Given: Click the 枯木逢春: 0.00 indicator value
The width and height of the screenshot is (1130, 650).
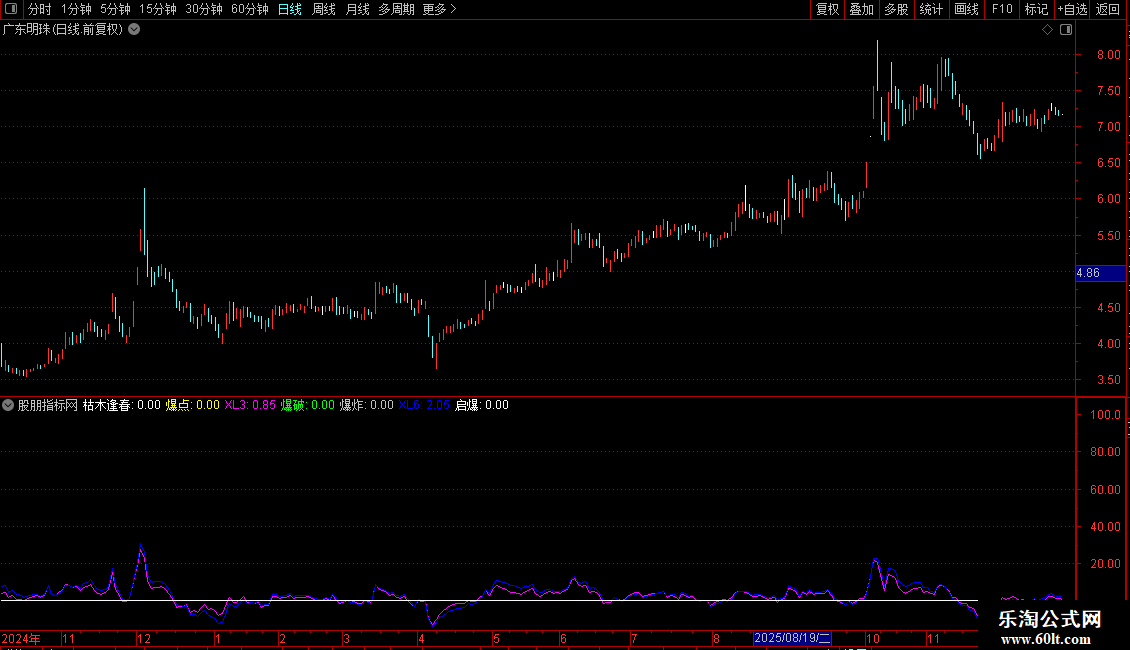Looking at the screenshot, I should pyautogui.click(x=121, y=405).
